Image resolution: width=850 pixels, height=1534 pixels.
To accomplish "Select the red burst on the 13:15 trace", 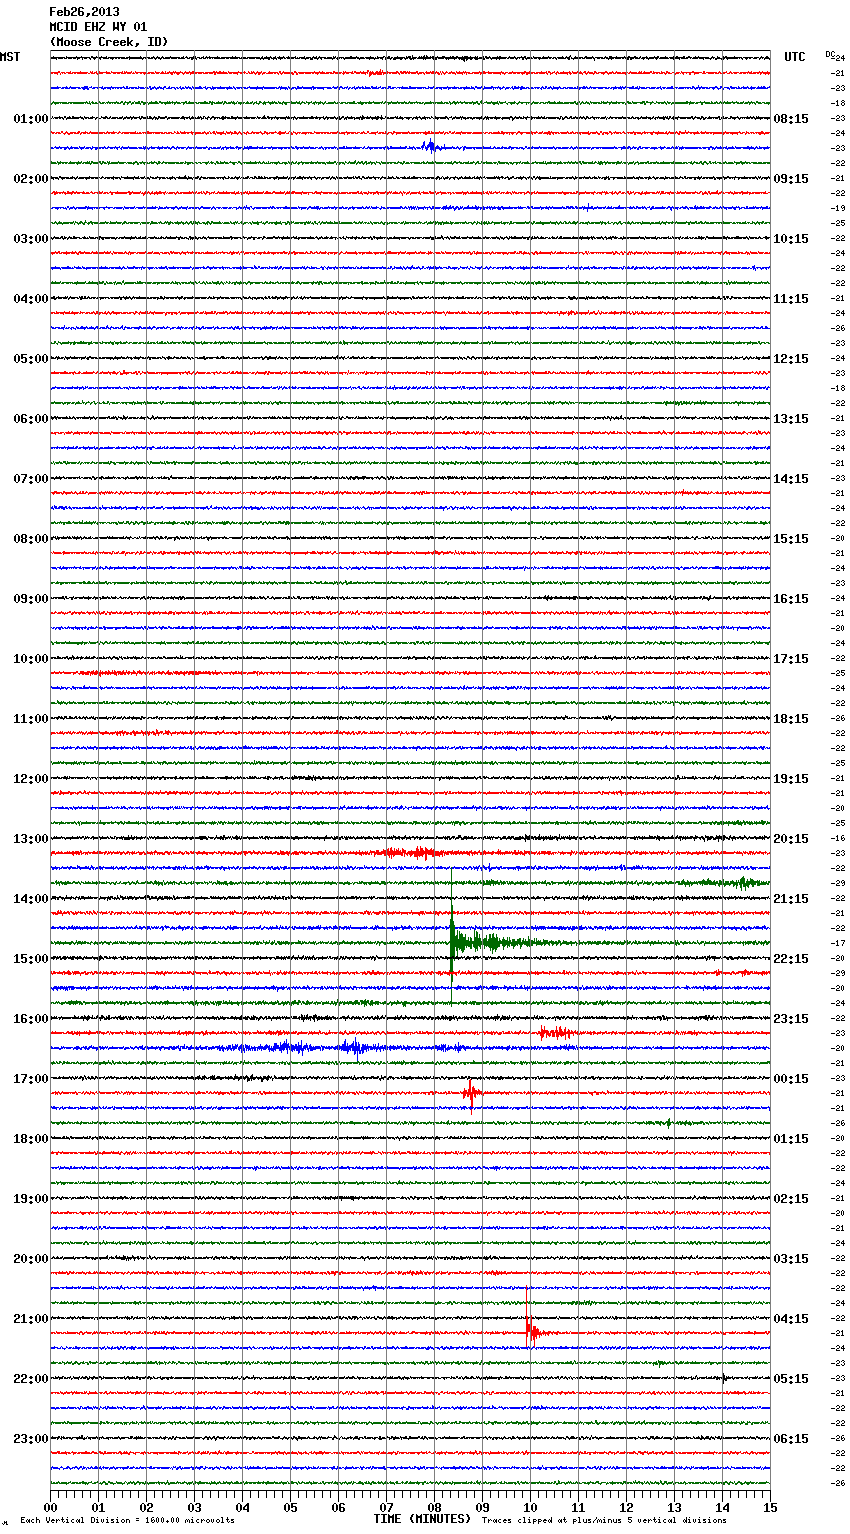I will 410,853.
